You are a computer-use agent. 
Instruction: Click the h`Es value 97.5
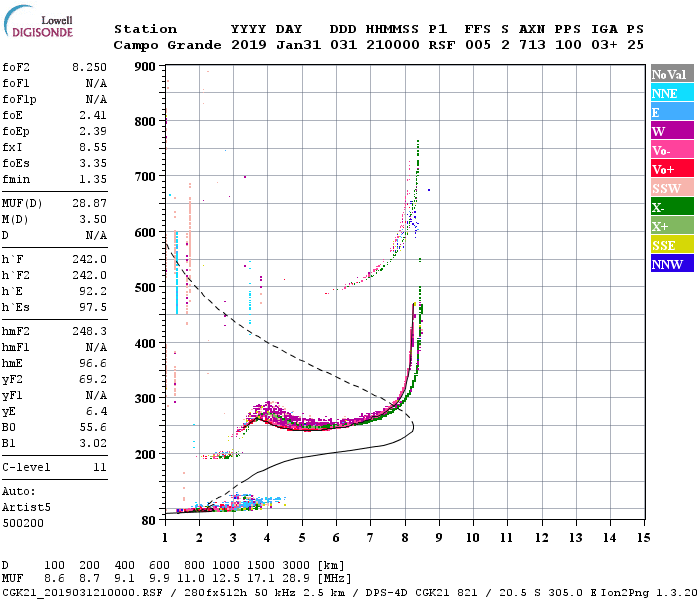click(x=93, y=308)
